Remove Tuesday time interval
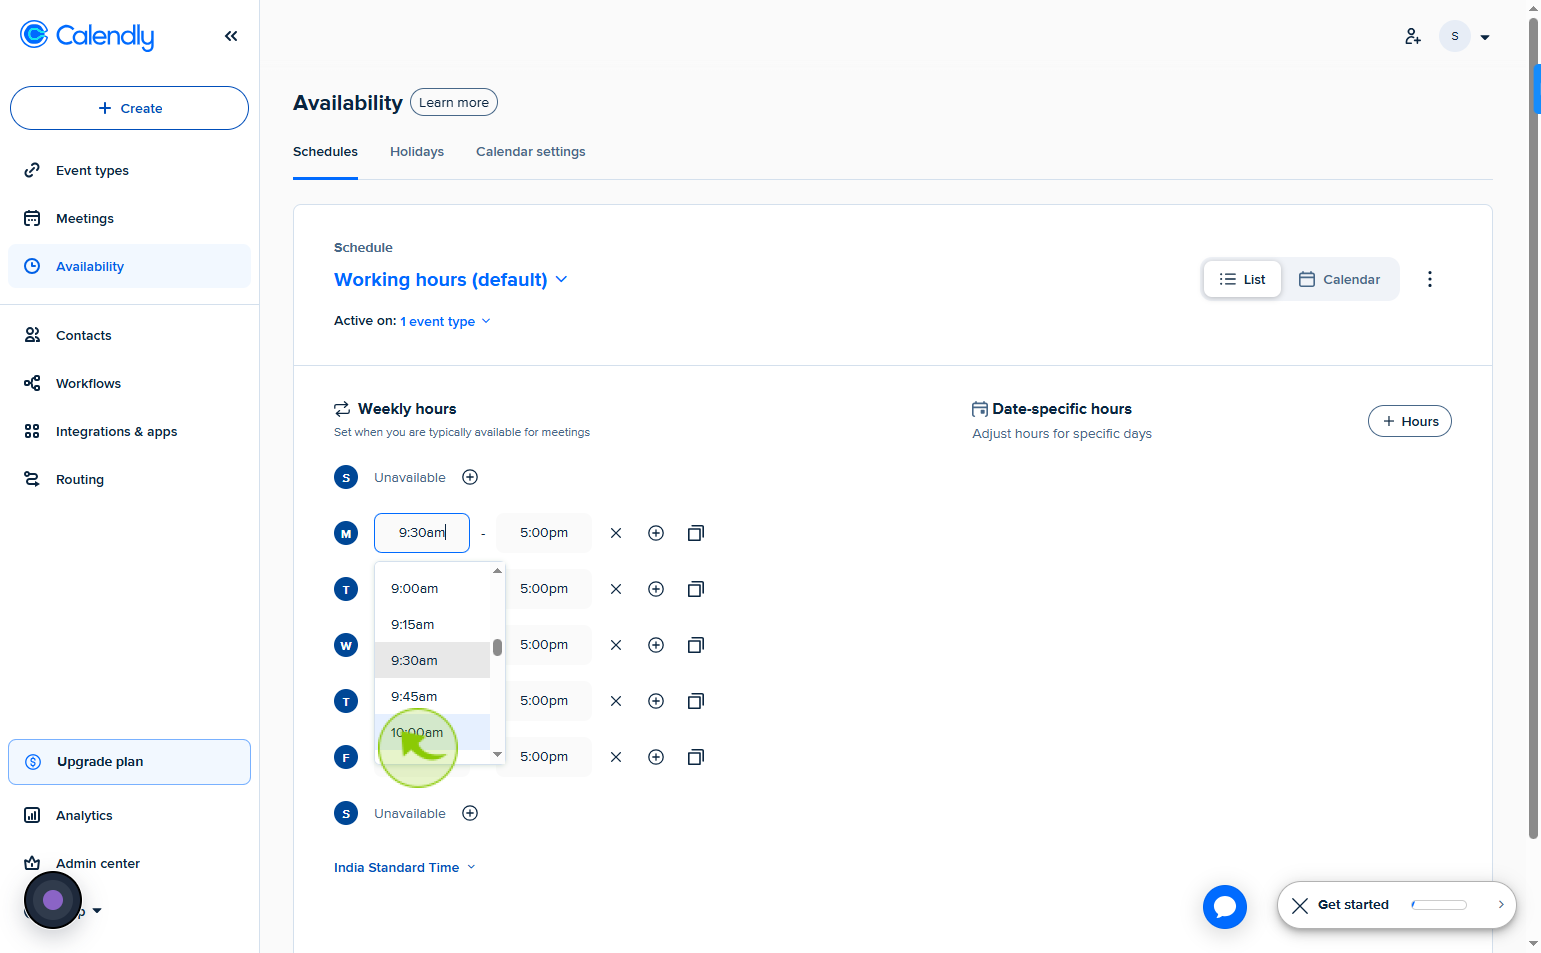Screen dimensions: 1541x953 pyautogui.click(x=616, y=589)
